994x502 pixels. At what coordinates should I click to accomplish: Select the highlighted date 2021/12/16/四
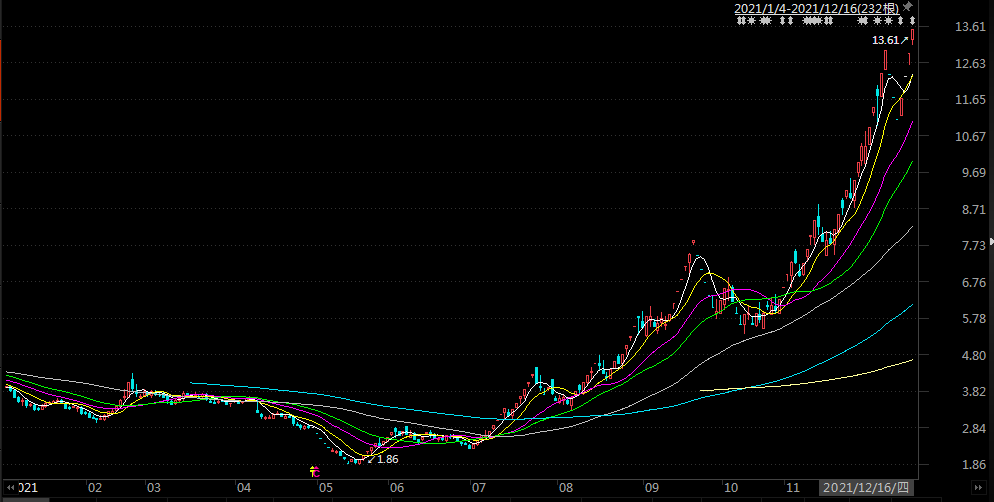click(867, 487)
